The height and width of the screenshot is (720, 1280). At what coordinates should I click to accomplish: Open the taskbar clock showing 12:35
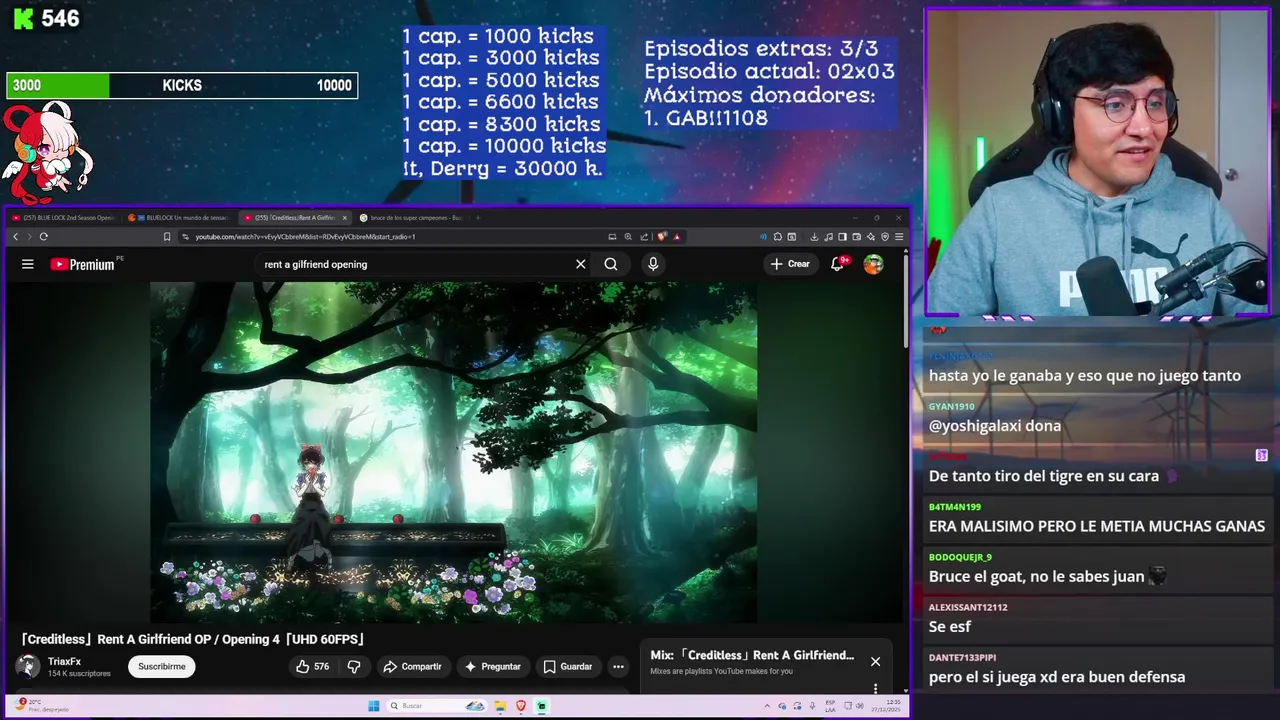pos(886,706)
